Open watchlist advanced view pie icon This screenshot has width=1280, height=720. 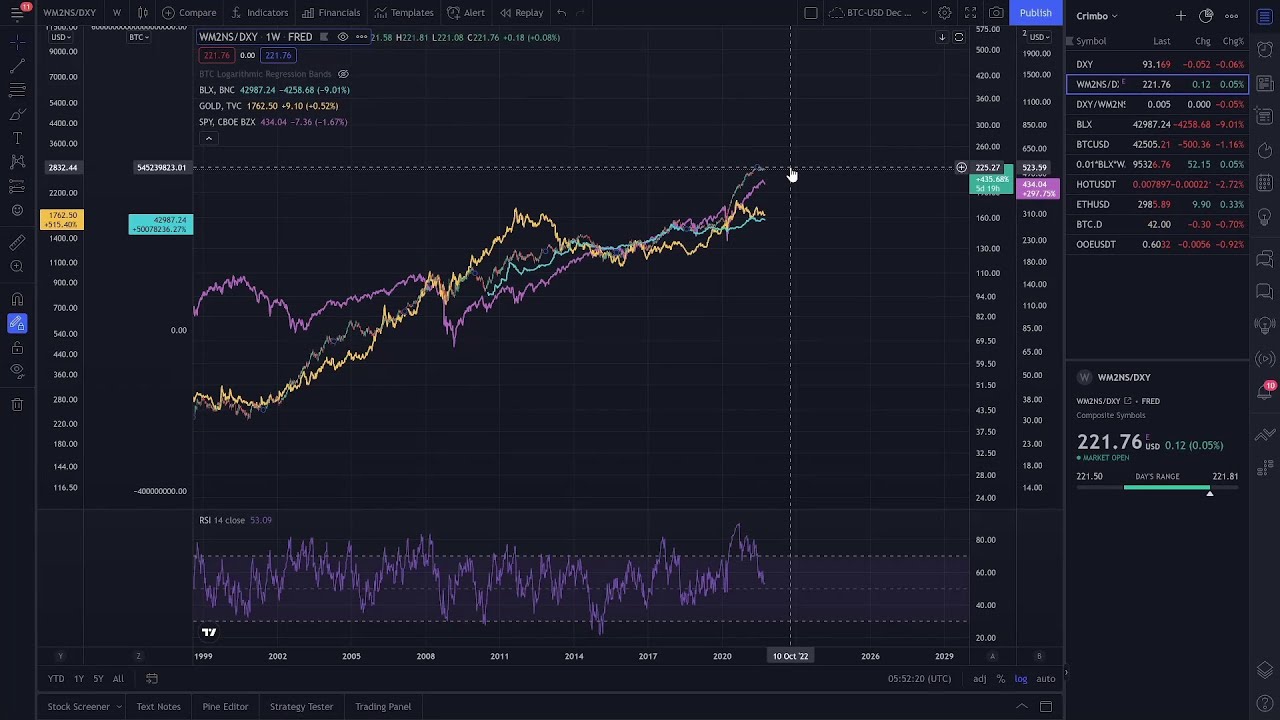(x=1206, y=16)
